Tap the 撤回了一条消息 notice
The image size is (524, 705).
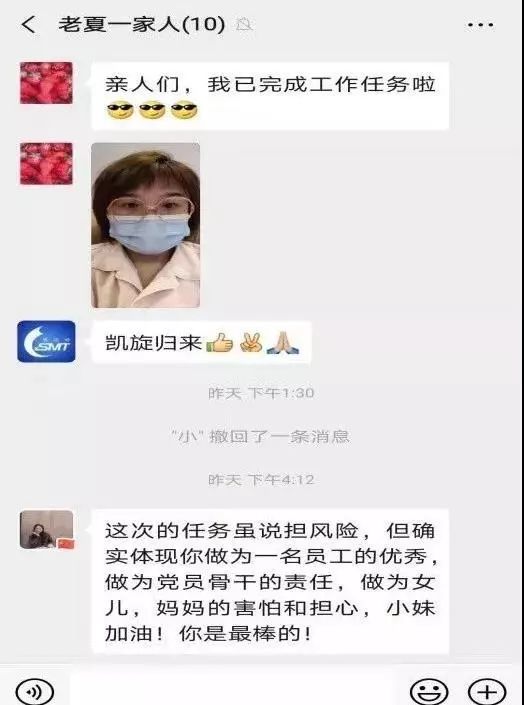point(261,437)
